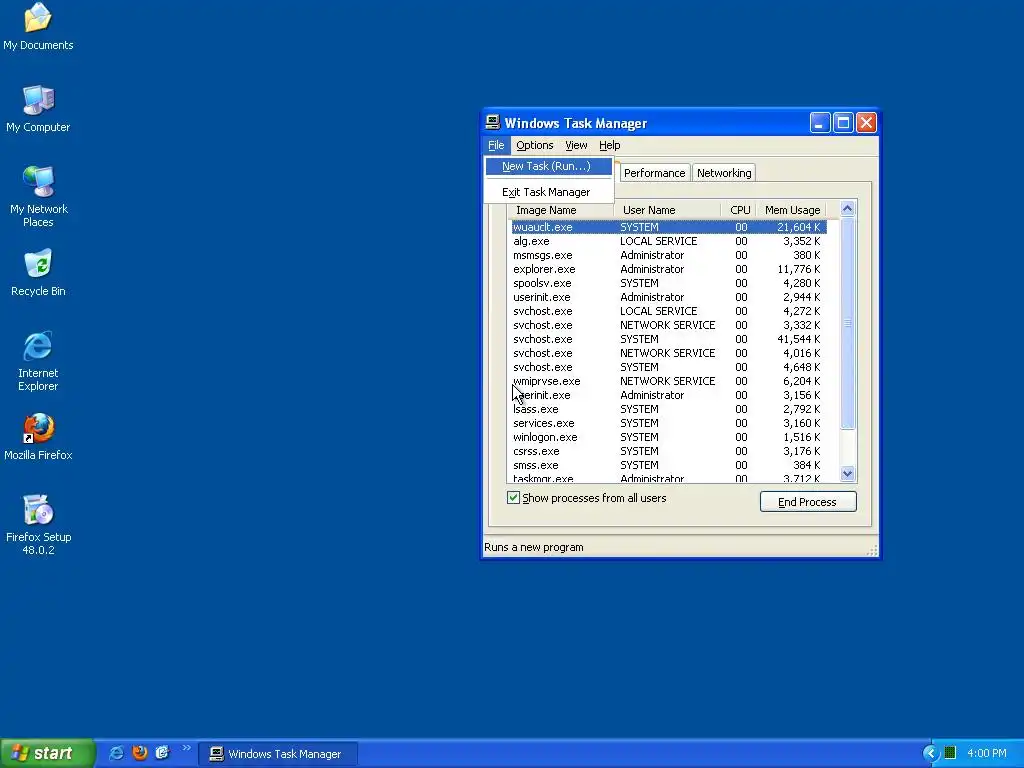Select the taskmgr.exe process row

coord(669,478)
